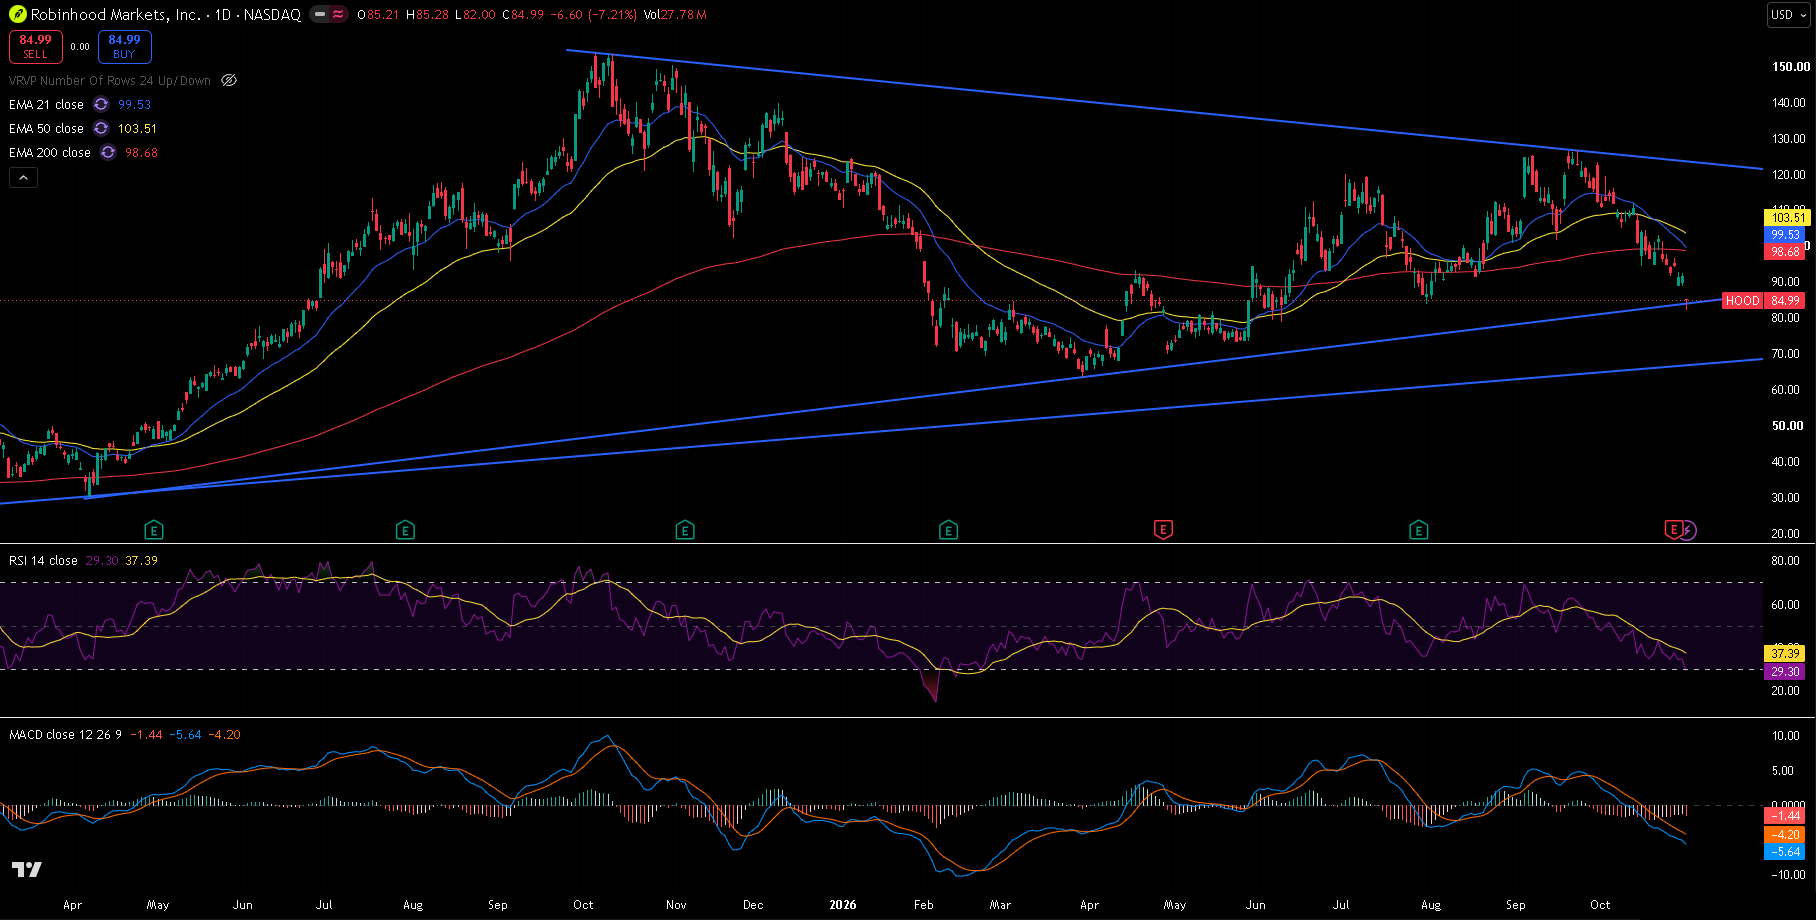Open the USD currency dropdown
The width and height of the screenshot is (1816, 920).
(1789, 14)
